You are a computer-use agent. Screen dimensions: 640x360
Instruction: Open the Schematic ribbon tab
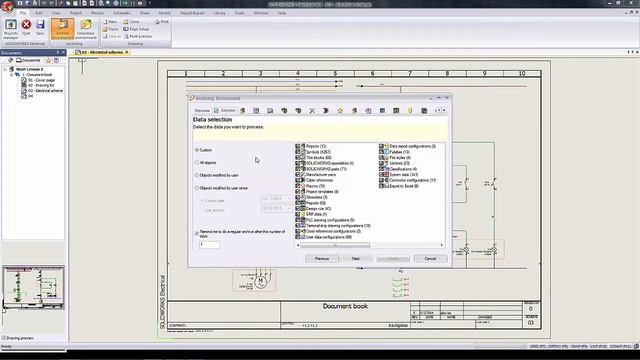122,13
